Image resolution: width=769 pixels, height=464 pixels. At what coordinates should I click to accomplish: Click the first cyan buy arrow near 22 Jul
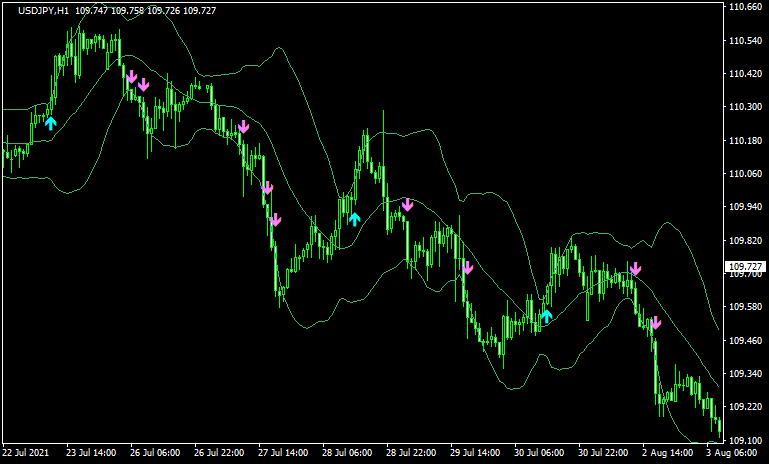pyautogui.click(x=51, y=123)
